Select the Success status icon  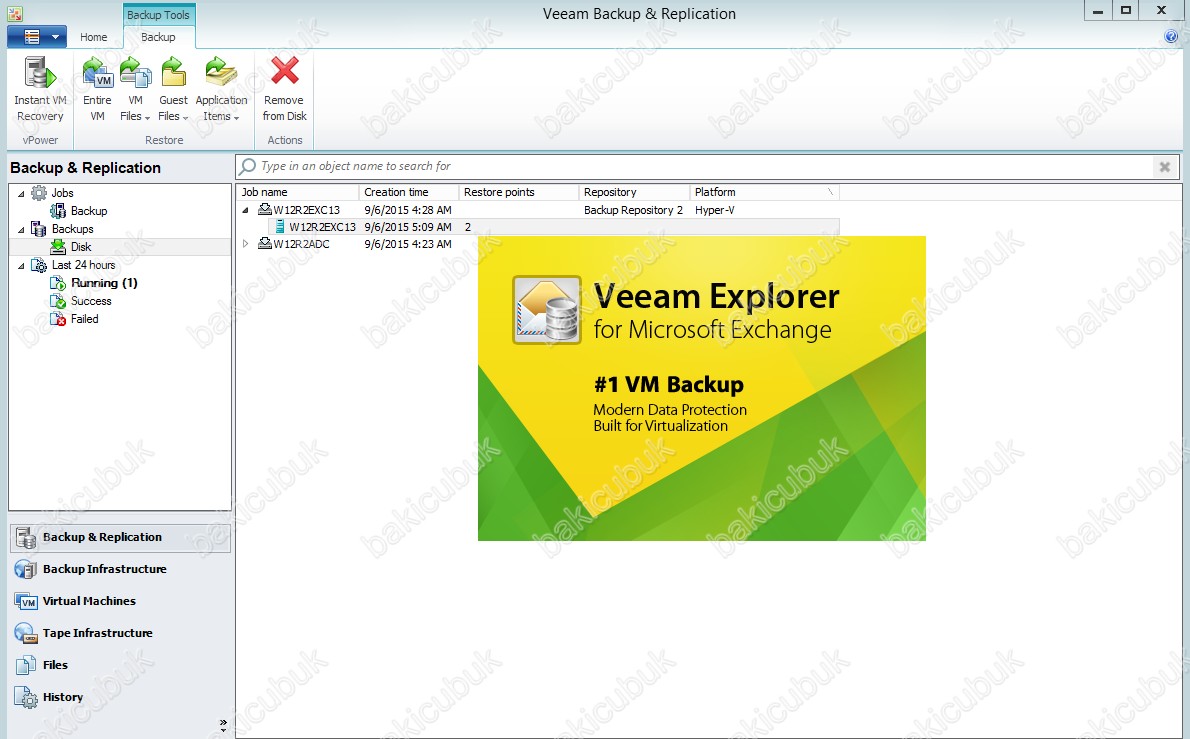58,301
